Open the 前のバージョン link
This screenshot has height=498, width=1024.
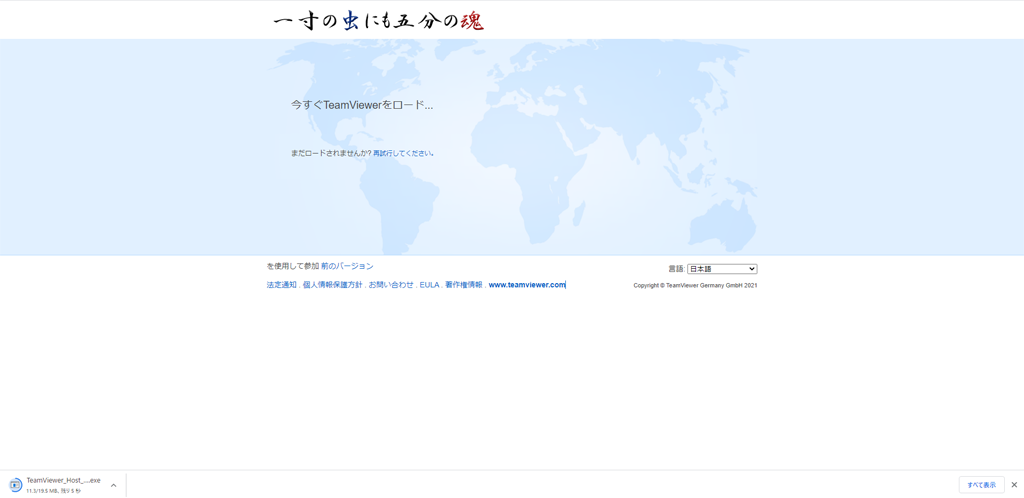347,266
